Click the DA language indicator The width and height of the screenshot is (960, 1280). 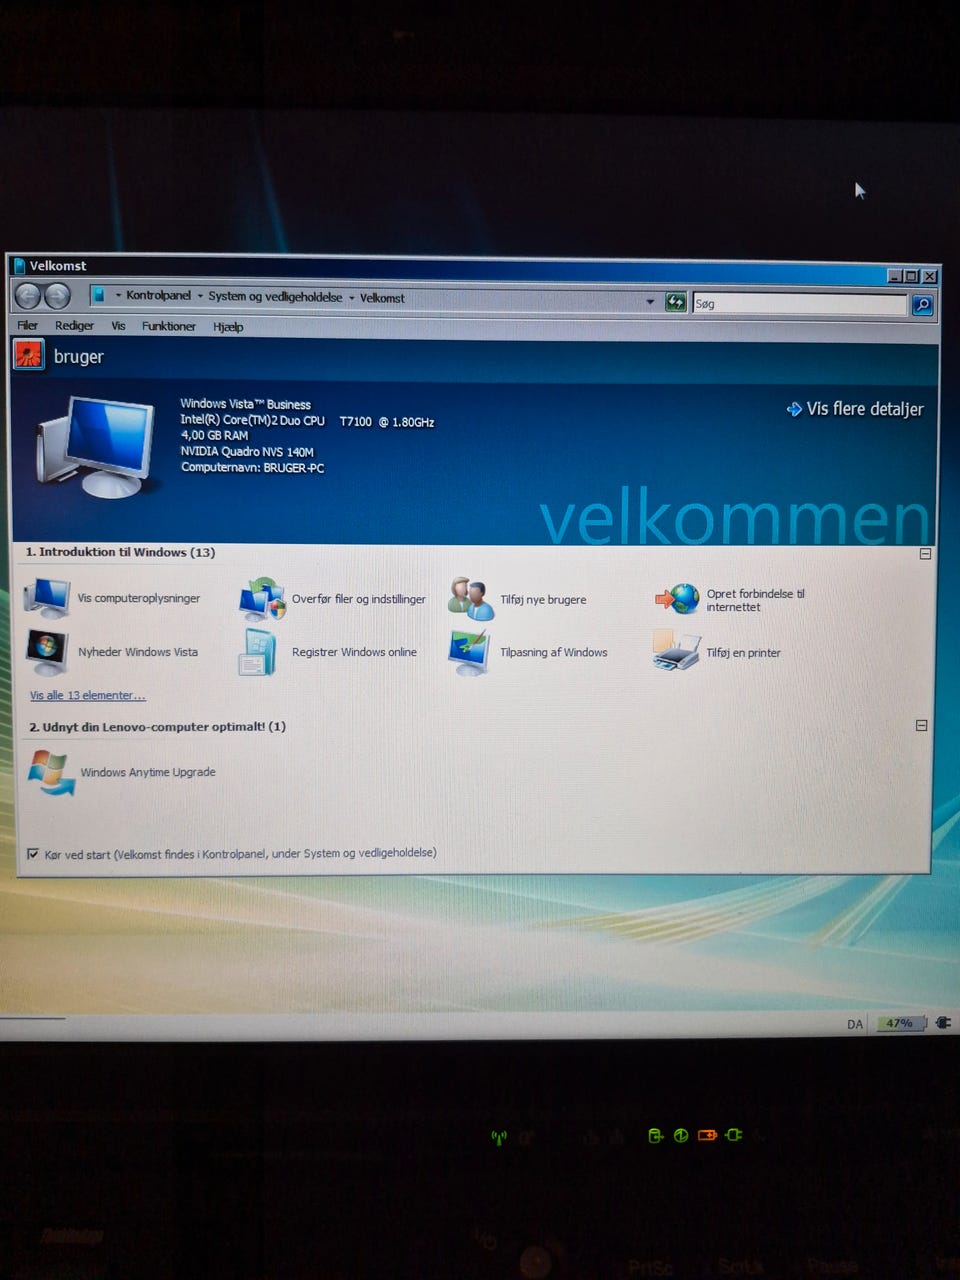855,1024
